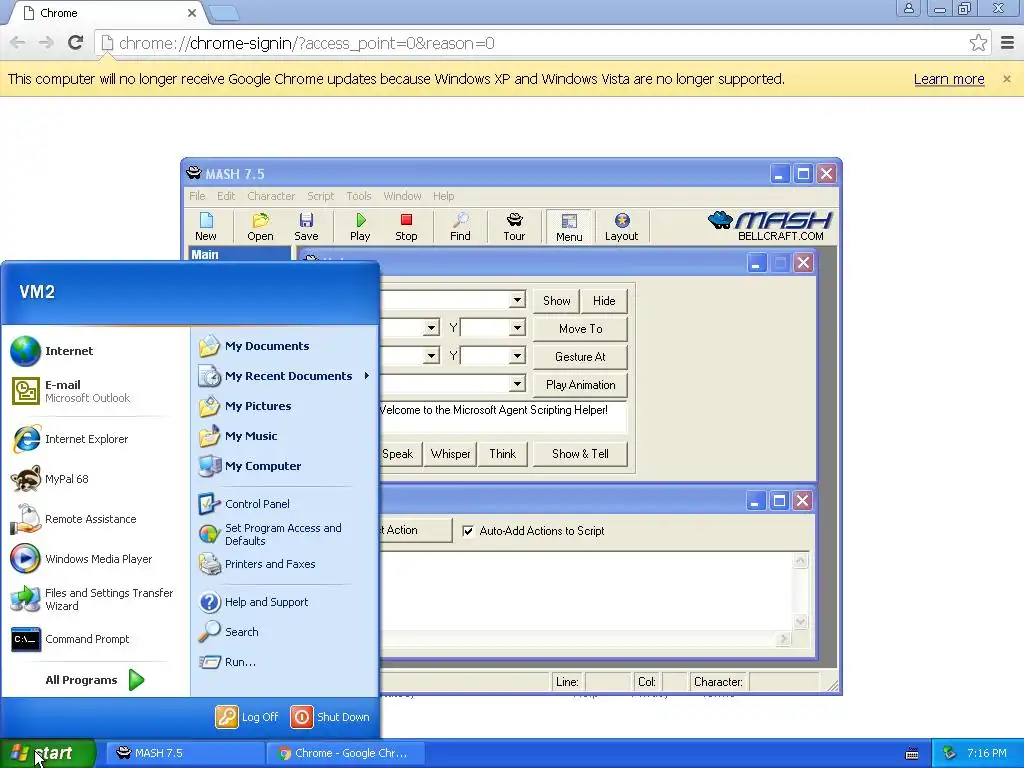Click the MASH Bellcraft.com logo
The height and width of the screenshot is (768, 1024).
point(770,226)
